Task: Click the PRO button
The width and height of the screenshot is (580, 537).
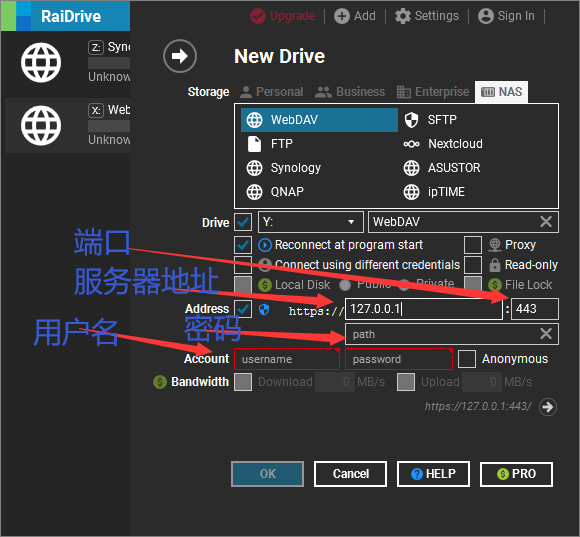Action: [516, 474]
